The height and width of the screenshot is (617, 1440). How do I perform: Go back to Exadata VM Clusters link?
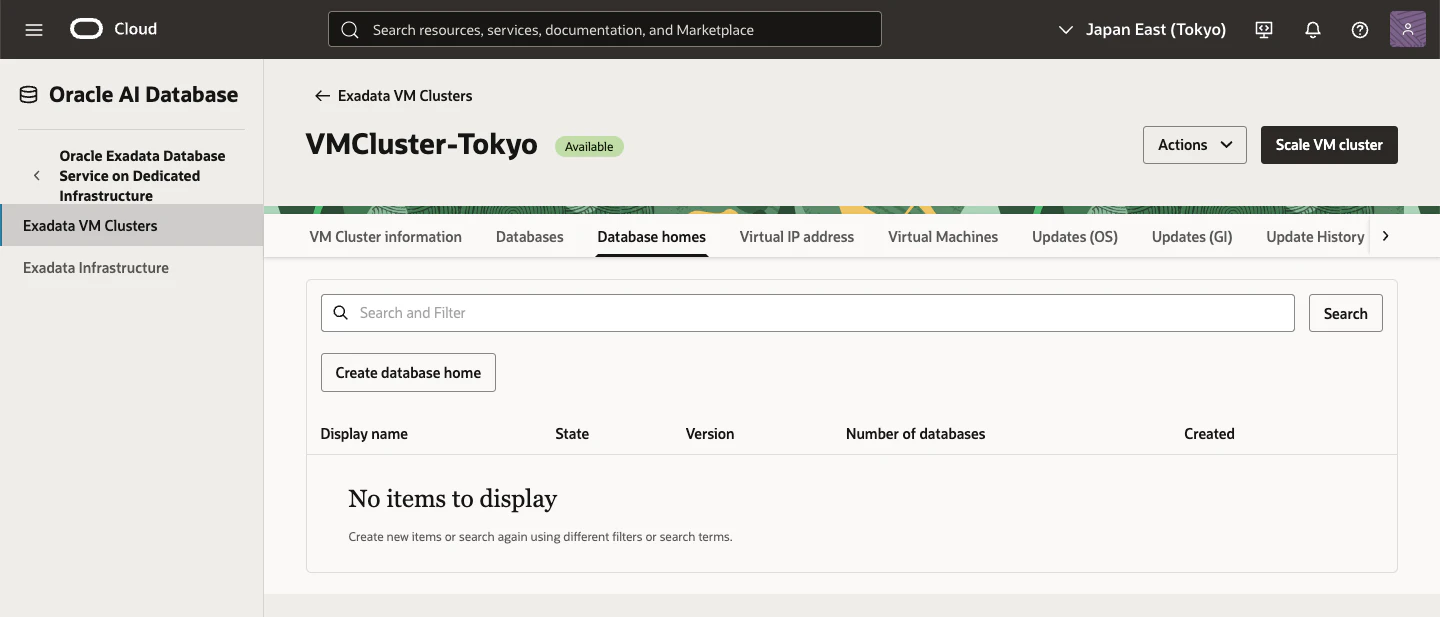tap(405, 96)
